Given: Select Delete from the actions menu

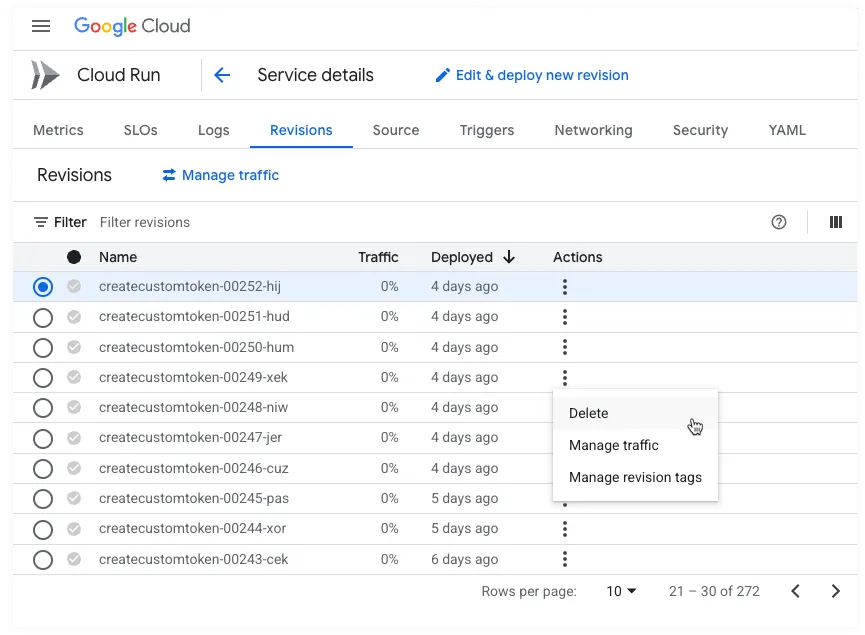Looking at the screenshot, I should [588, 413].
